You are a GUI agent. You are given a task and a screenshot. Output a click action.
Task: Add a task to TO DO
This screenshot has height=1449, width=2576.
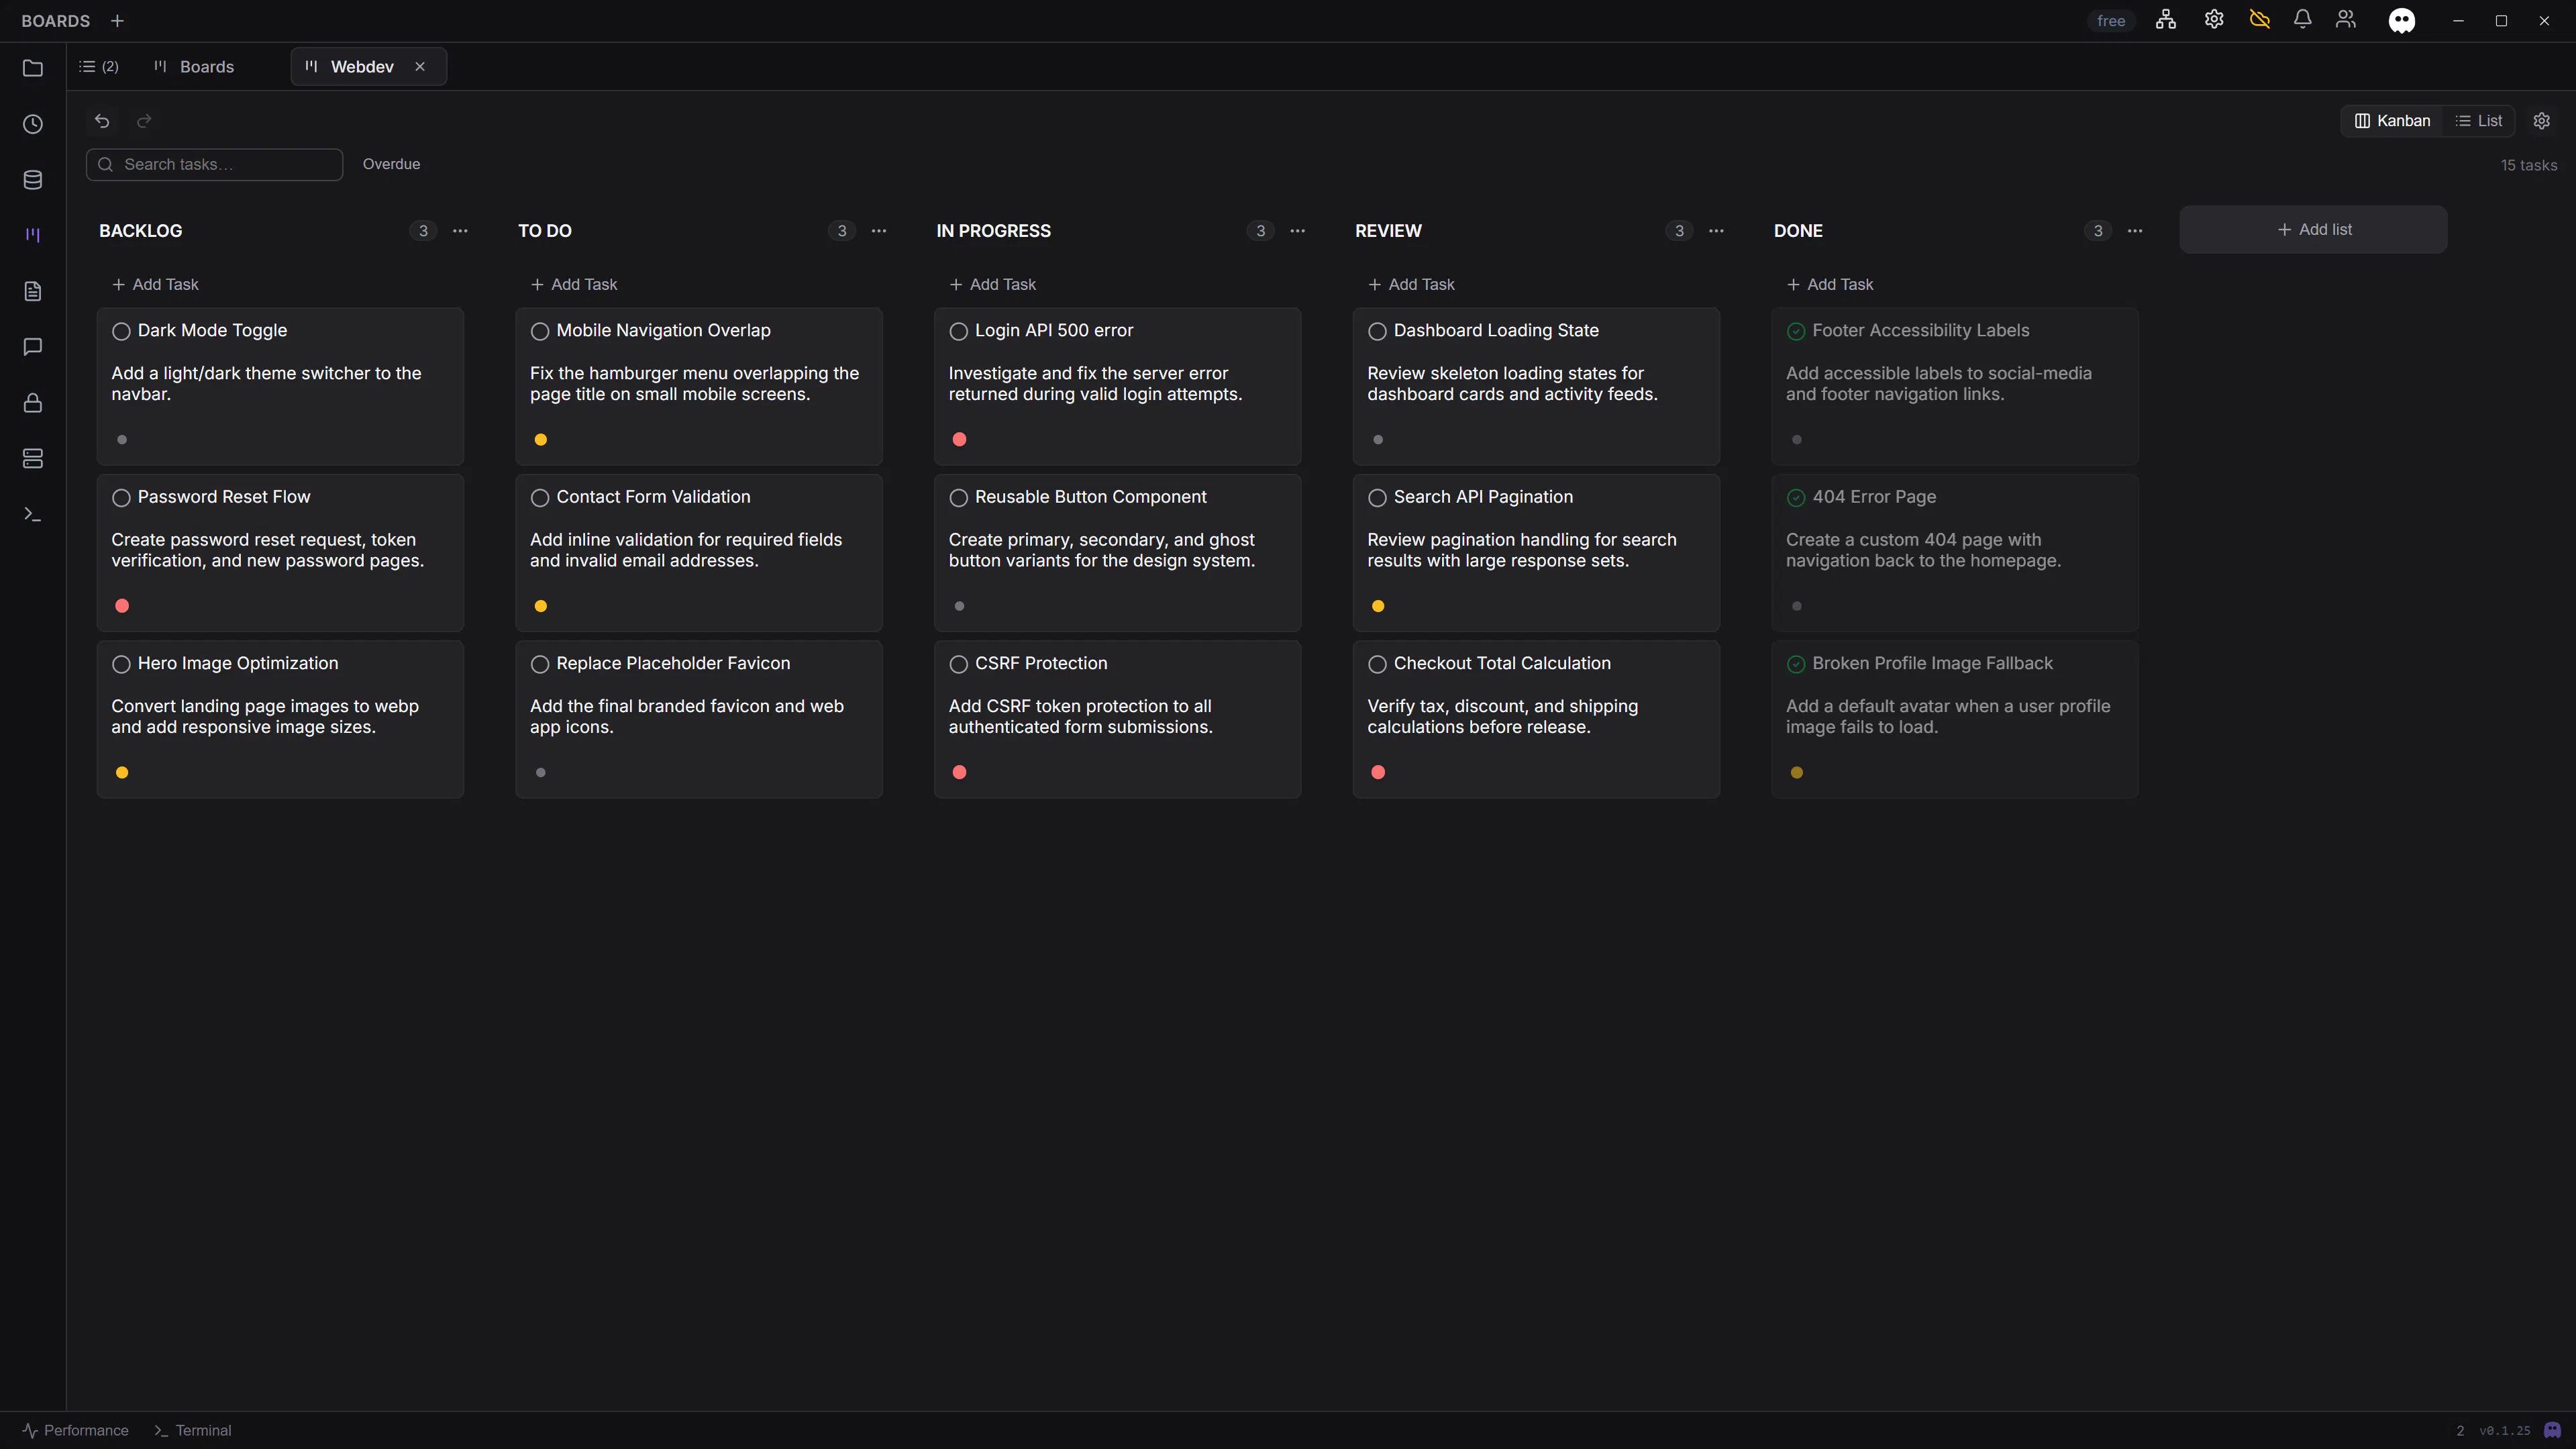coord(574,285)
